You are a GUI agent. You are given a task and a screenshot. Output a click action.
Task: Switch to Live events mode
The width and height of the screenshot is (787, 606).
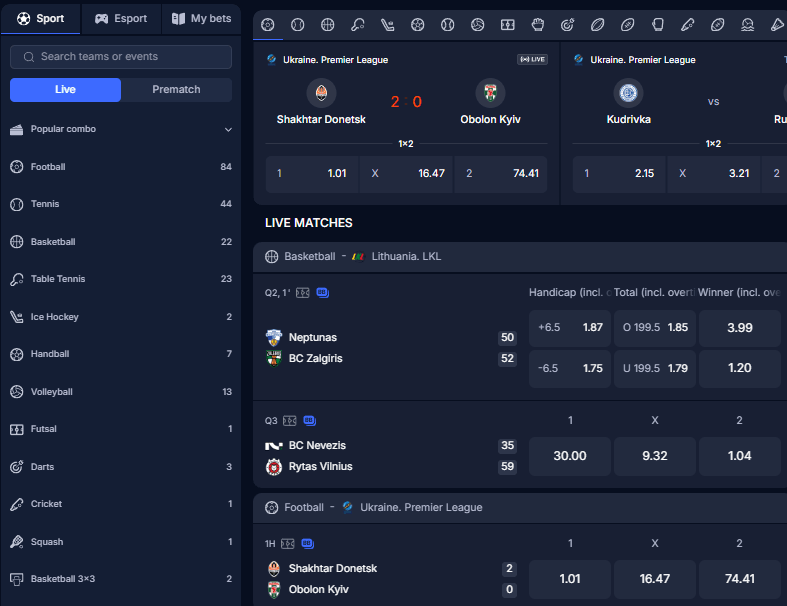[65, 89]
